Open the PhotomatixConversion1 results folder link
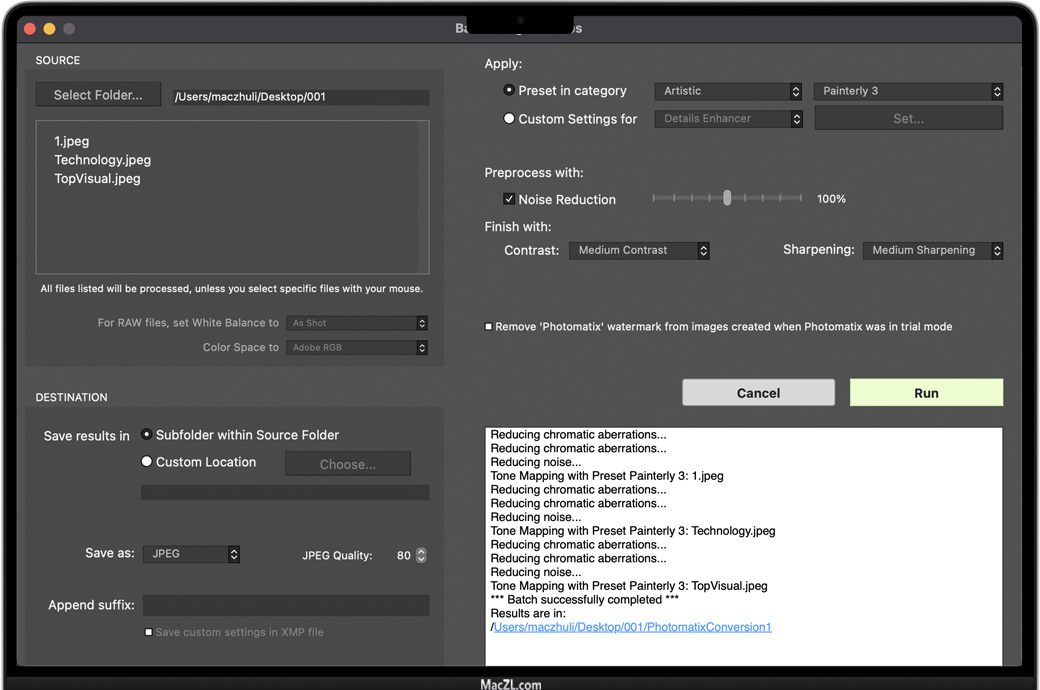The height and width of the screenshot is (690, 1040). click(632, 627)
